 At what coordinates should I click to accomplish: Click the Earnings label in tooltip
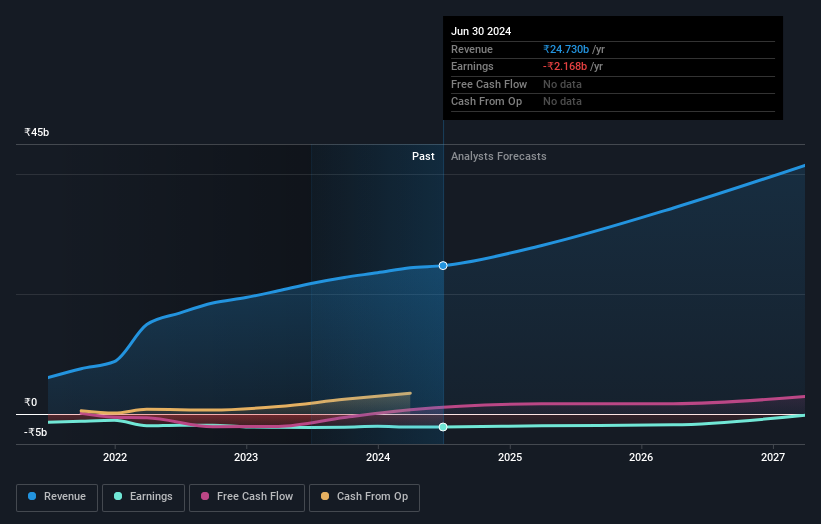click(x=472, y=66)
